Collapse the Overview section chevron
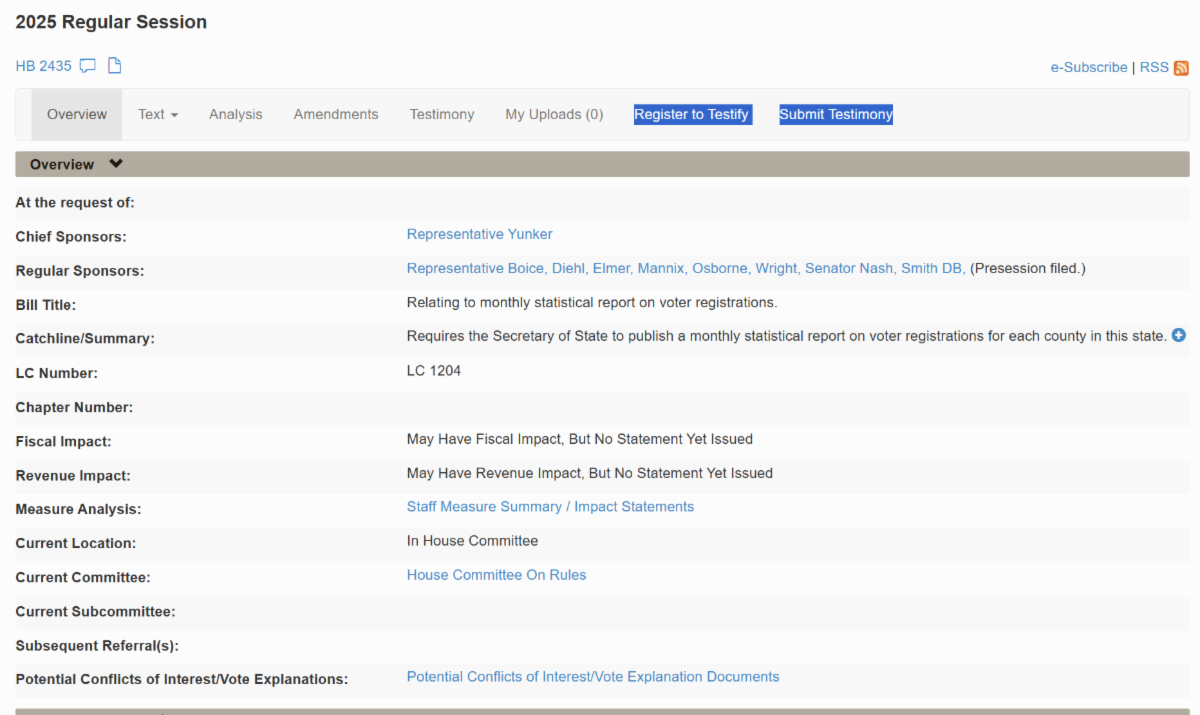1200x715 pixels. coord(116,164)
